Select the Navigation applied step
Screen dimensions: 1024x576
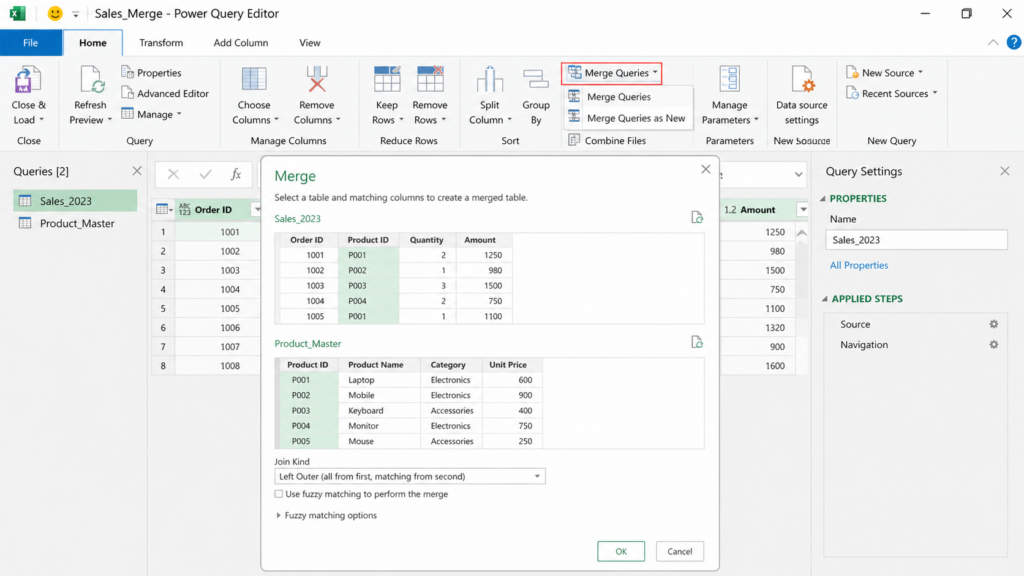tap(863, 344)
